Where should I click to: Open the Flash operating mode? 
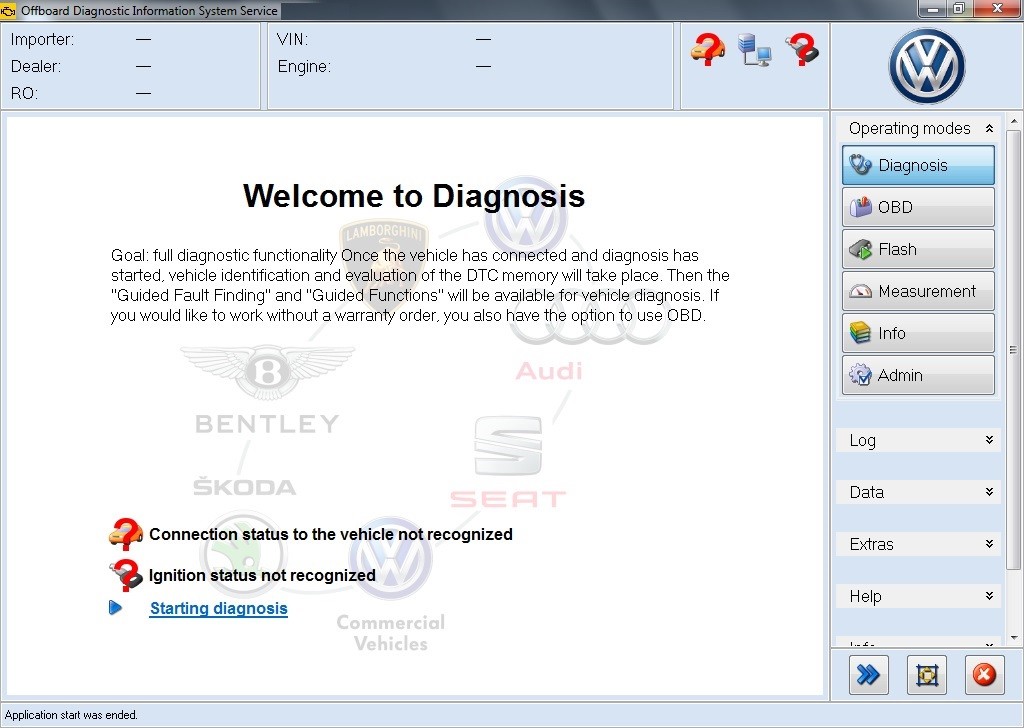pos(918,249)
